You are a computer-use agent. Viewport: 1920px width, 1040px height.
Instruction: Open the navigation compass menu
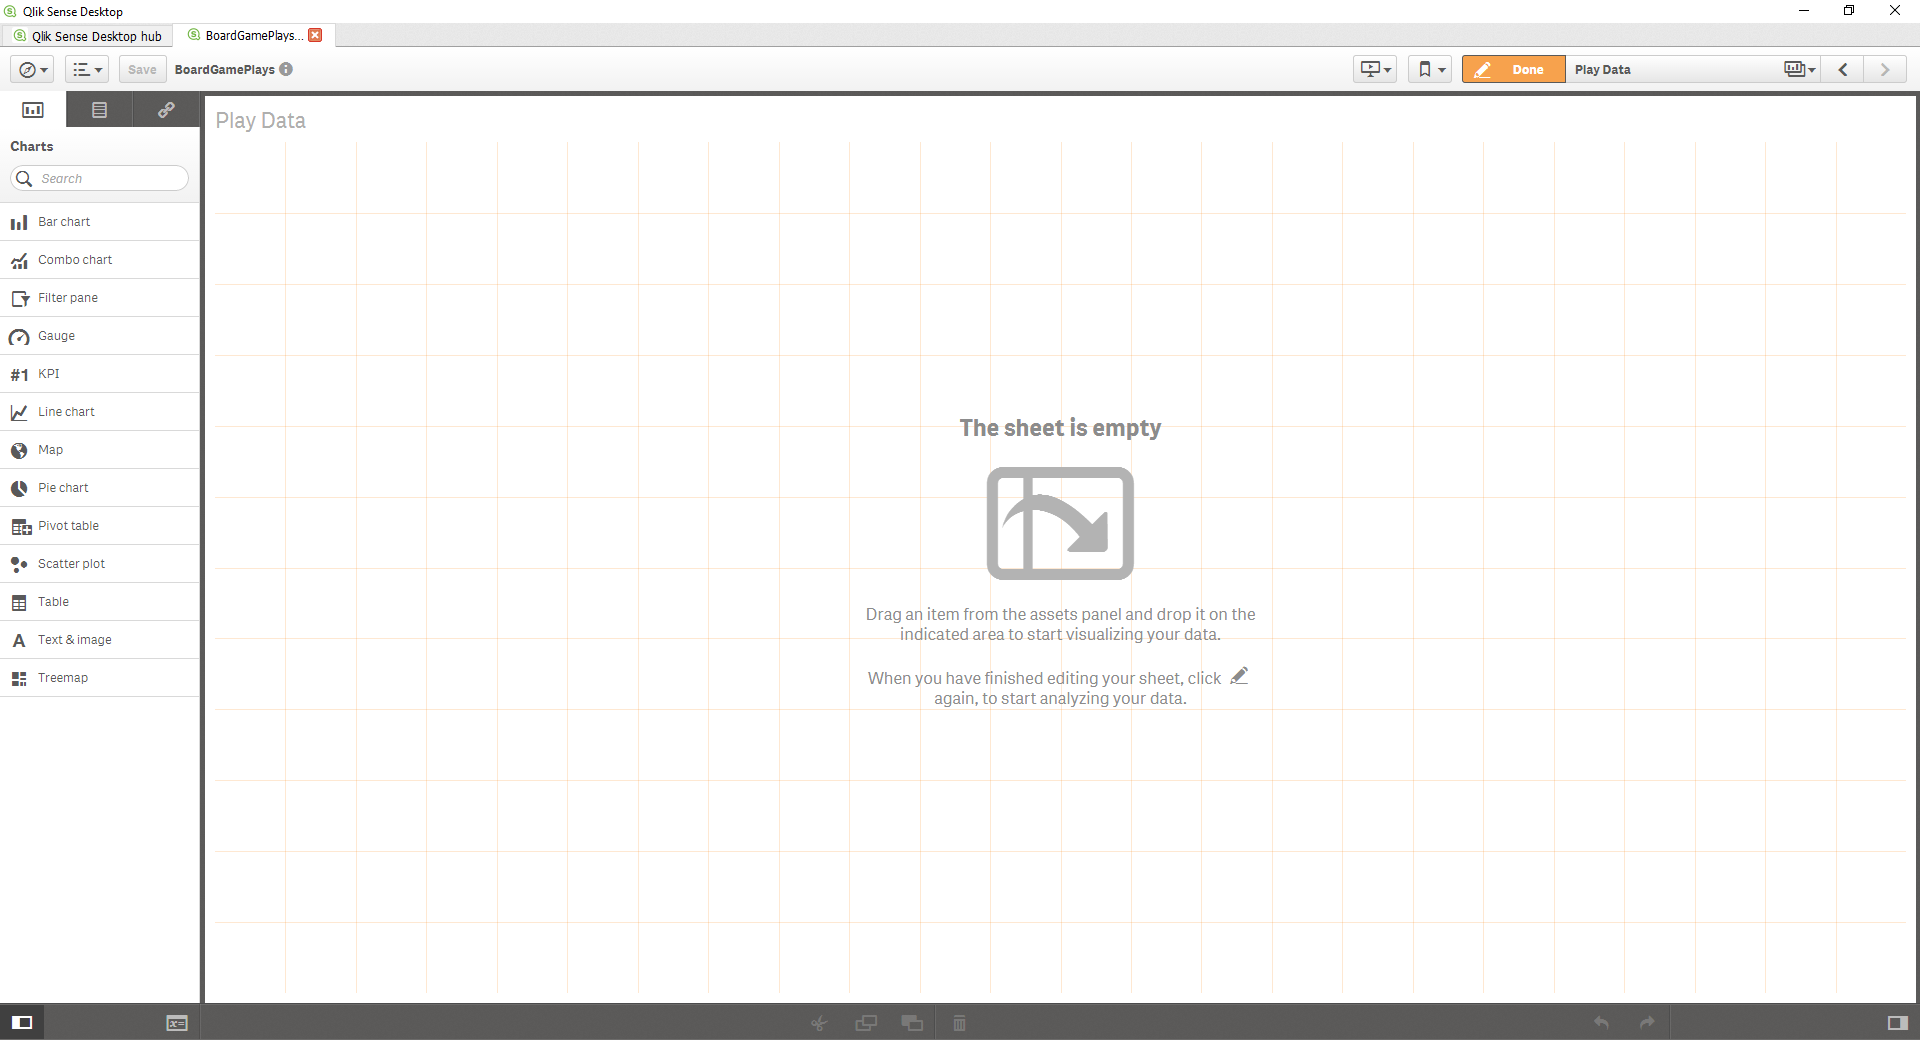tap(32, 69)
